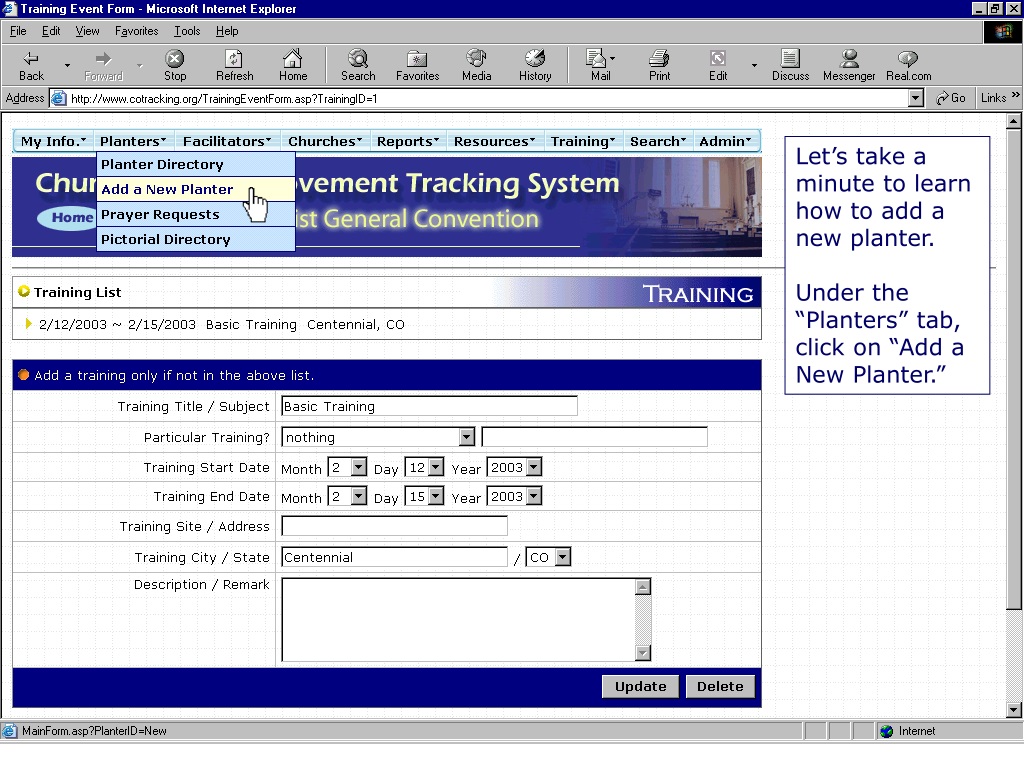Open the Particular Training dropdown
This screenshot has height=768, width=1024.
tap(466, 437)
